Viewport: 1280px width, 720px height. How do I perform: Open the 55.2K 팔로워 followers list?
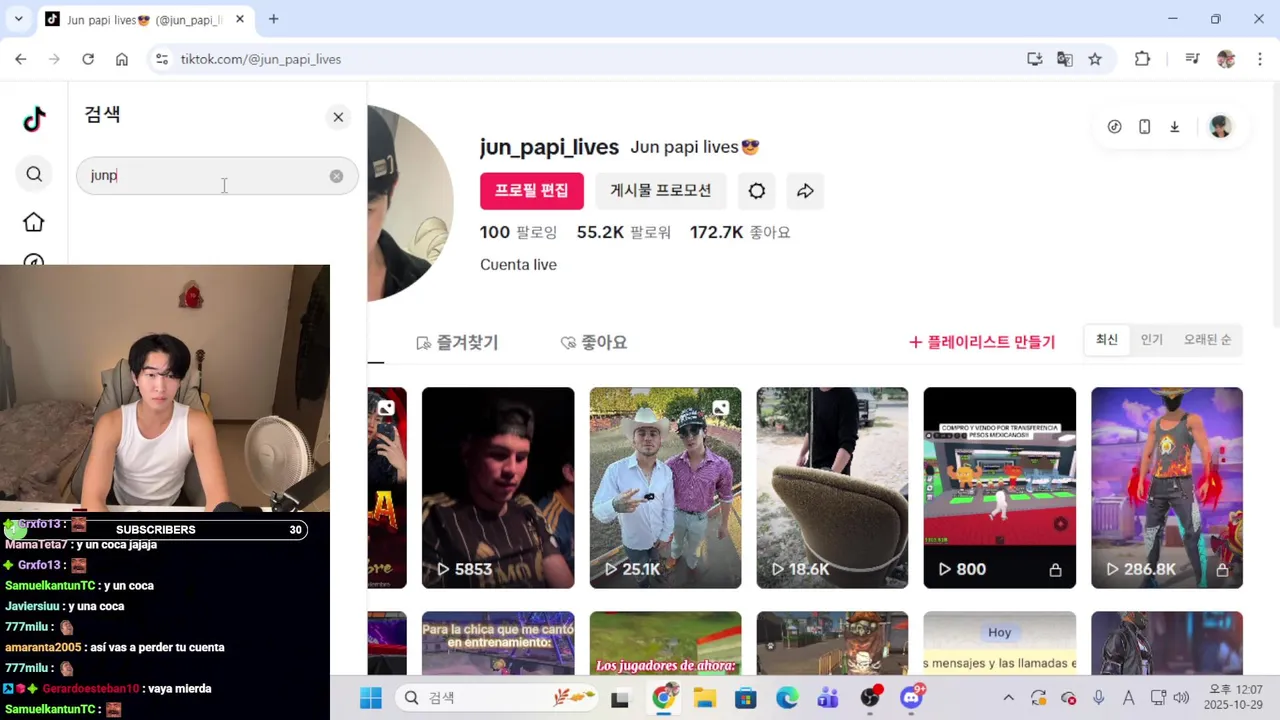coord(623,232)
